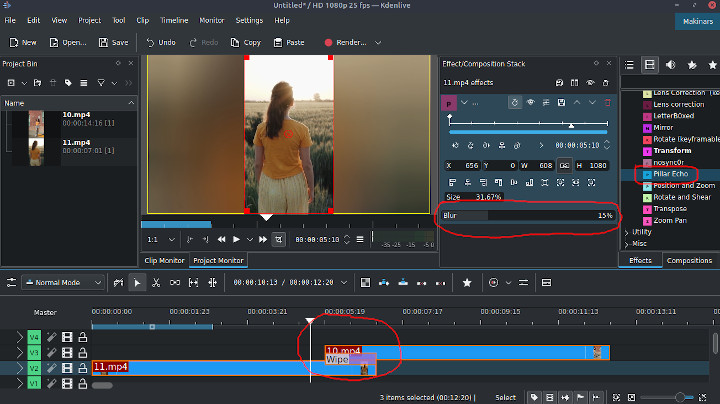The width and height of the screenshot is (720, 404).
Task: Click the fast forward button
Action: click(263, 239)
